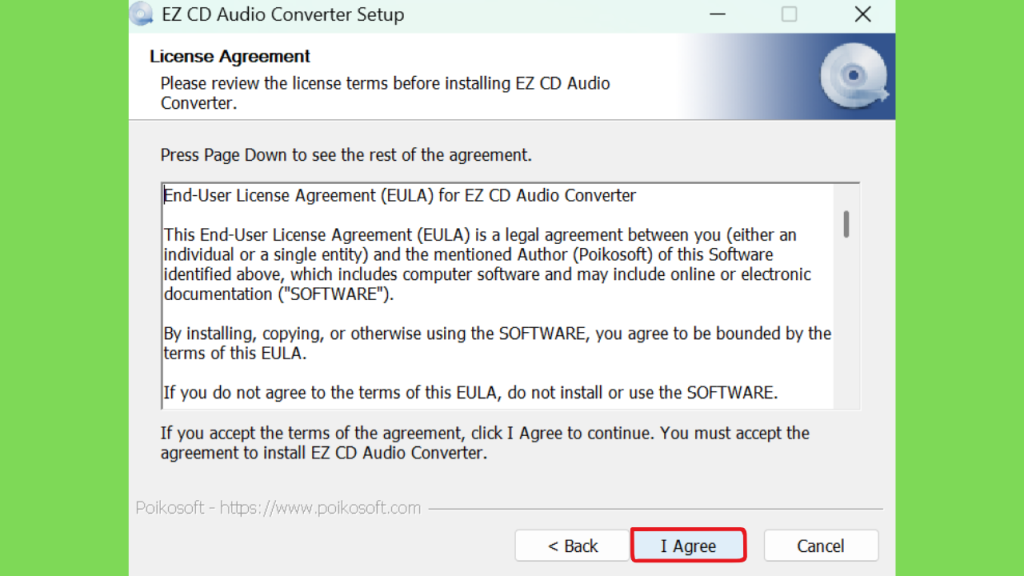Click the CD icon in the title bar

click(x=140, y=14)
